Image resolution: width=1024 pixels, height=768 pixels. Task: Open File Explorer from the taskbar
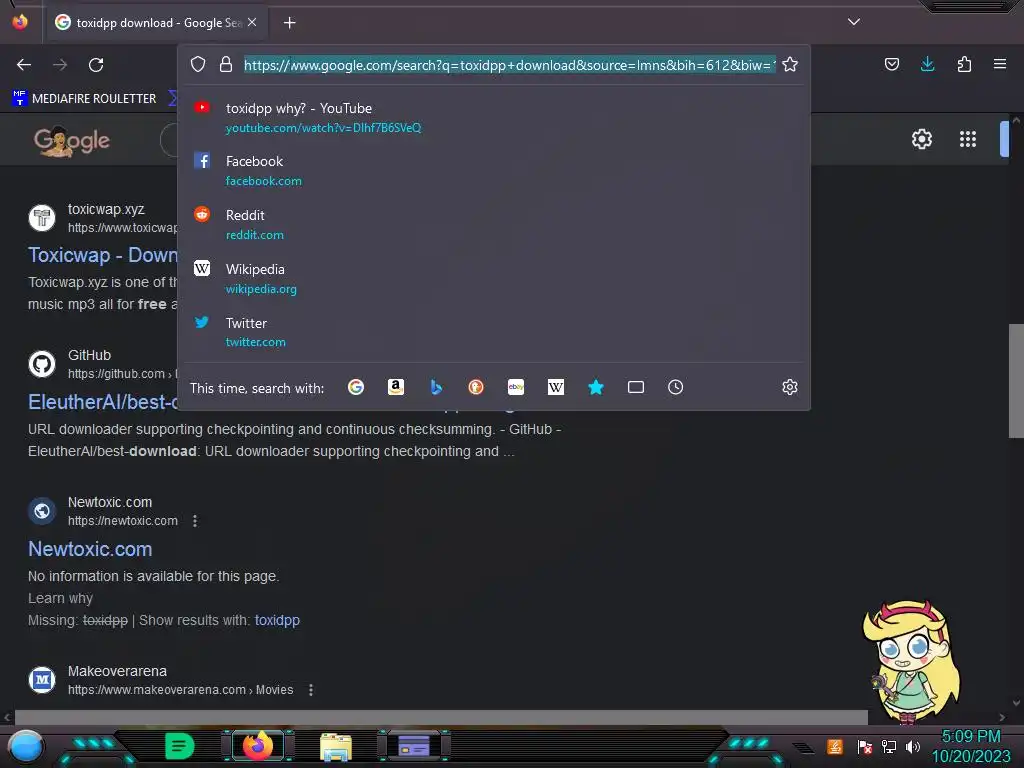pyautogui.click(x=336, y=747)
